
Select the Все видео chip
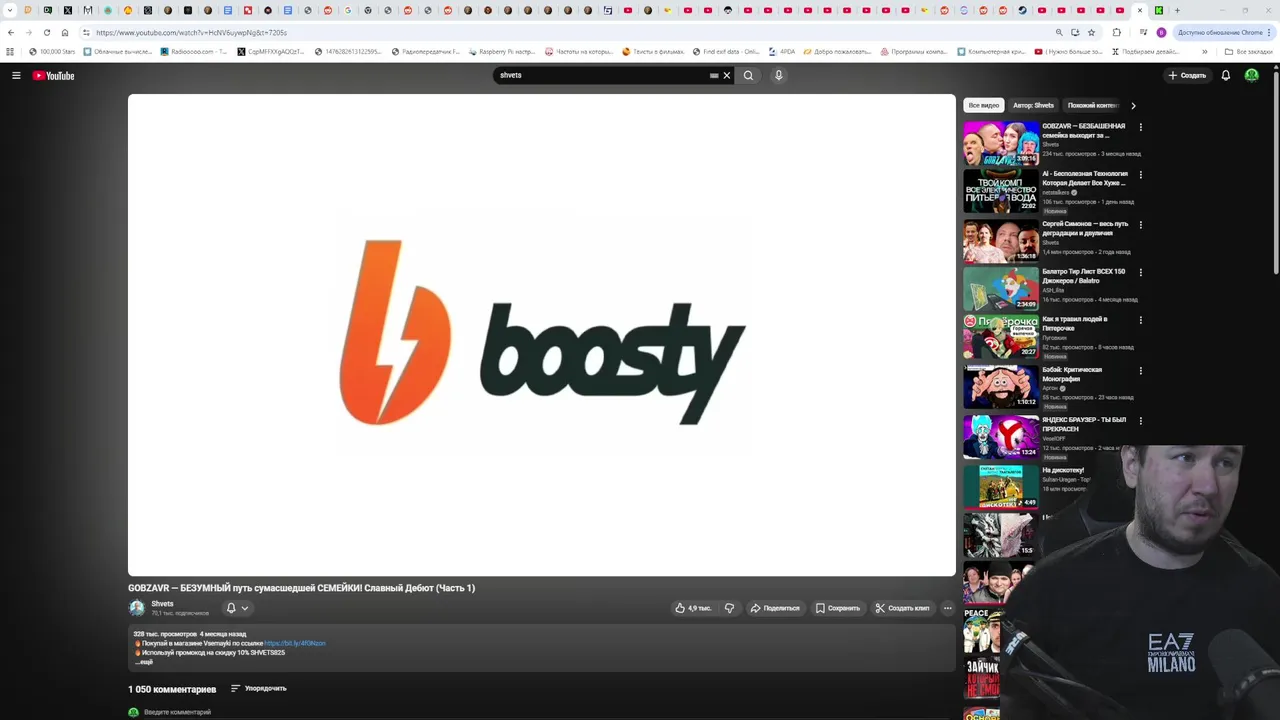coord(983,105)
